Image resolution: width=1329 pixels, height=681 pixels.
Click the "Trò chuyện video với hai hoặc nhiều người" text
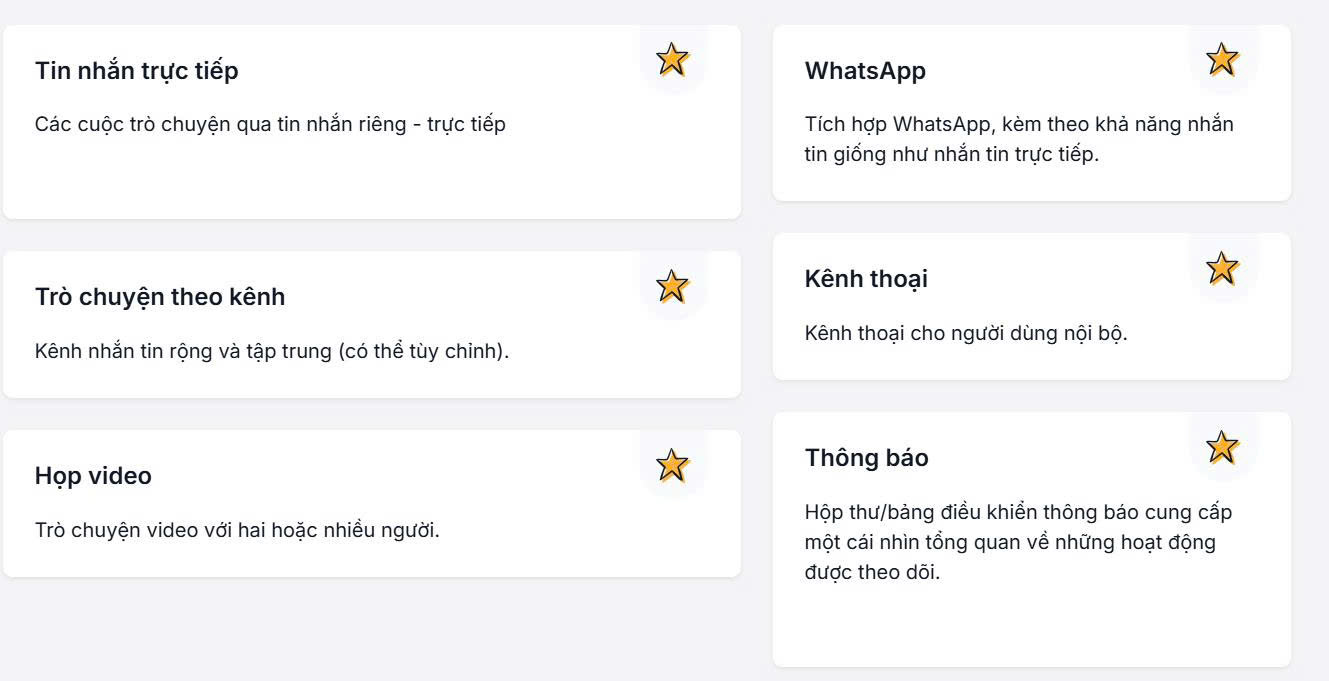coord(237,530)
